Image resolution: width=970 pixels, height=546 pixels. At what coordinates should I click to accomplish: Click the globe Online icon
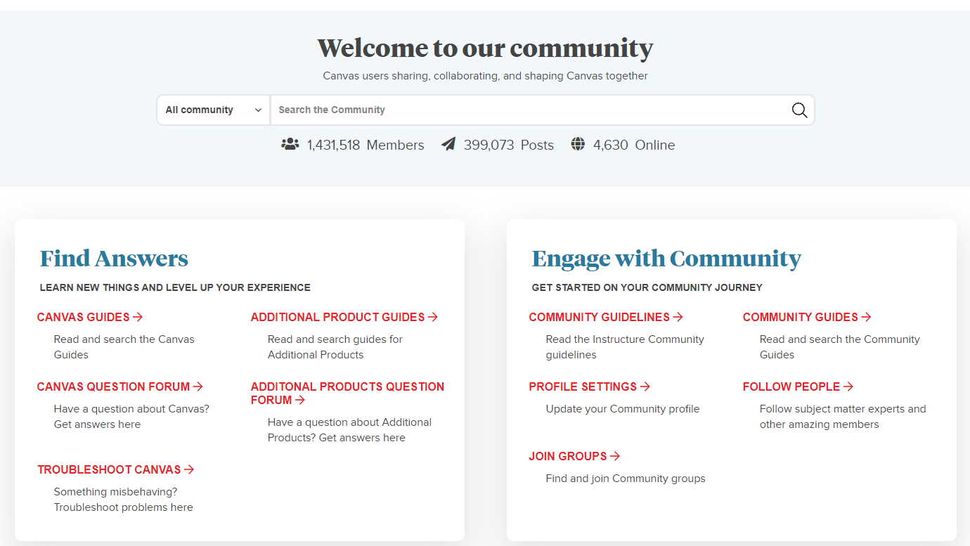578,144
